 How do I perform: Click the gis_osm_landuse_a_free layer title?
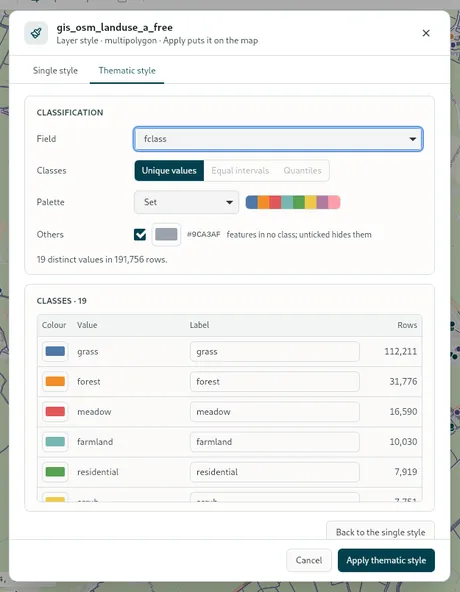(115, 28)
